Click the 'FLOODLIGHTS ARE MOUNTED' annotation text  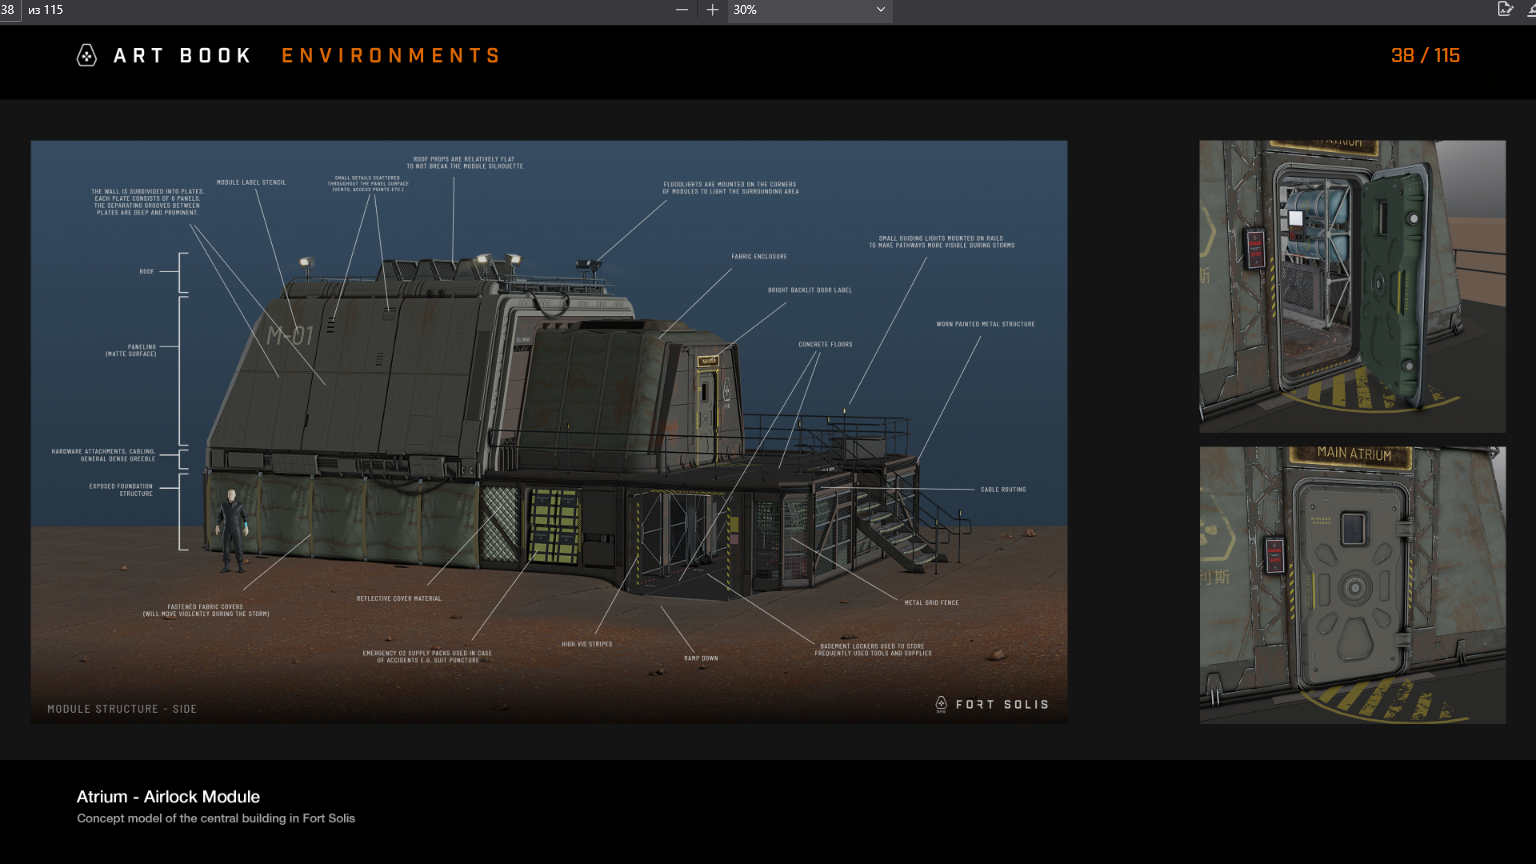731,188
